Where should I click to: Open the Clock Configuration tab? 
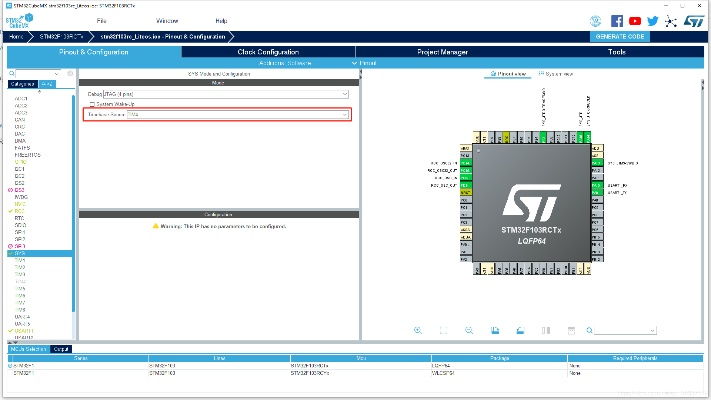[x=268, y=51]
